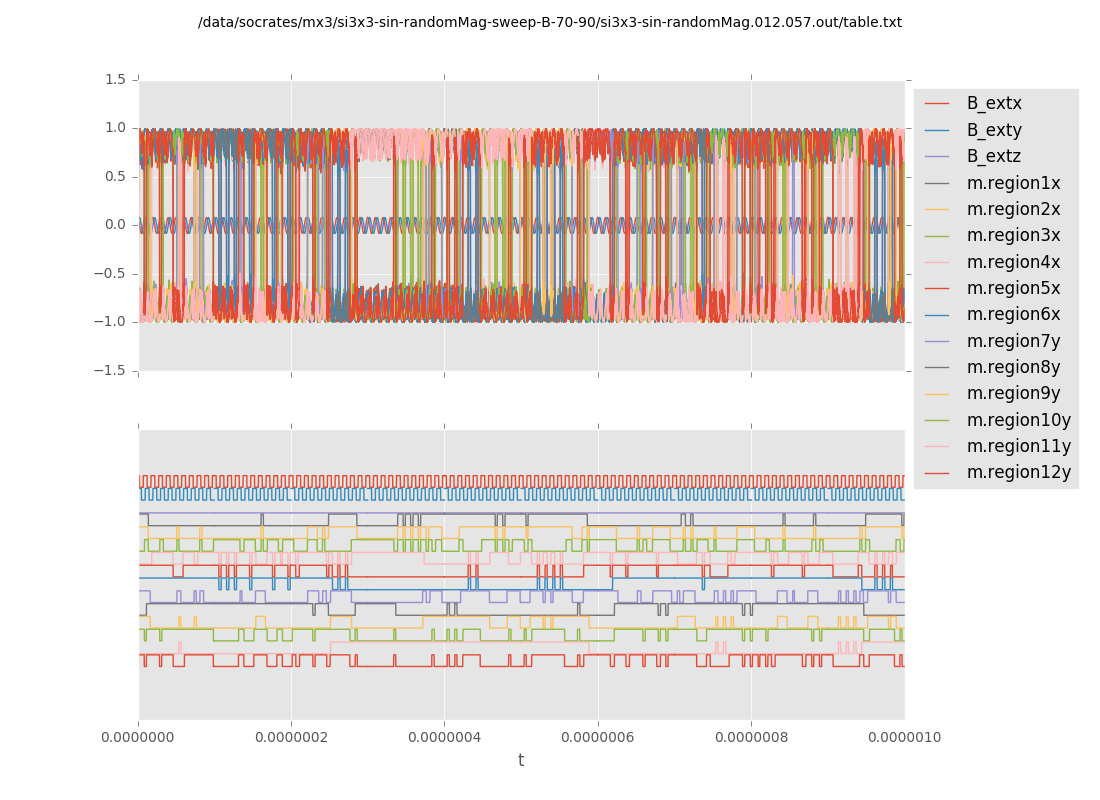Image resolution: width=1100 pixels, height=800 pixels.
Task: Click the 0.0 y-axis tick label
Action: [115, 224]
